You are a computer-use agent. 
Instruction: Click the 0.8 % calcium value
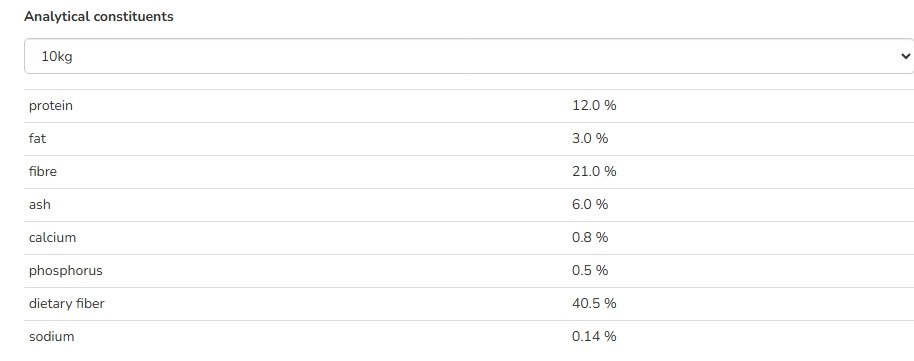point(590,237)
